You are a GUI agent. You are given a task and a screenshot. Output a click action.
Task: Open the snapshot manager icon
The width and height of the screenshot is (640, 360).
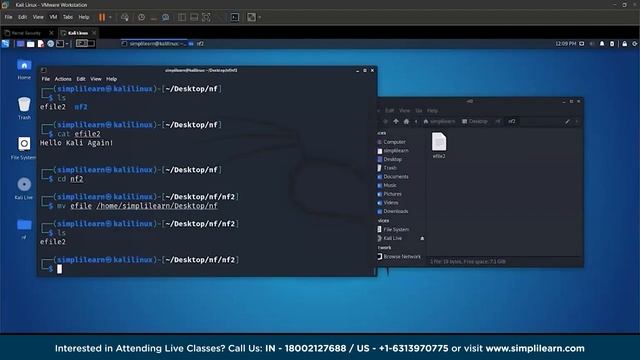point(165,17)
